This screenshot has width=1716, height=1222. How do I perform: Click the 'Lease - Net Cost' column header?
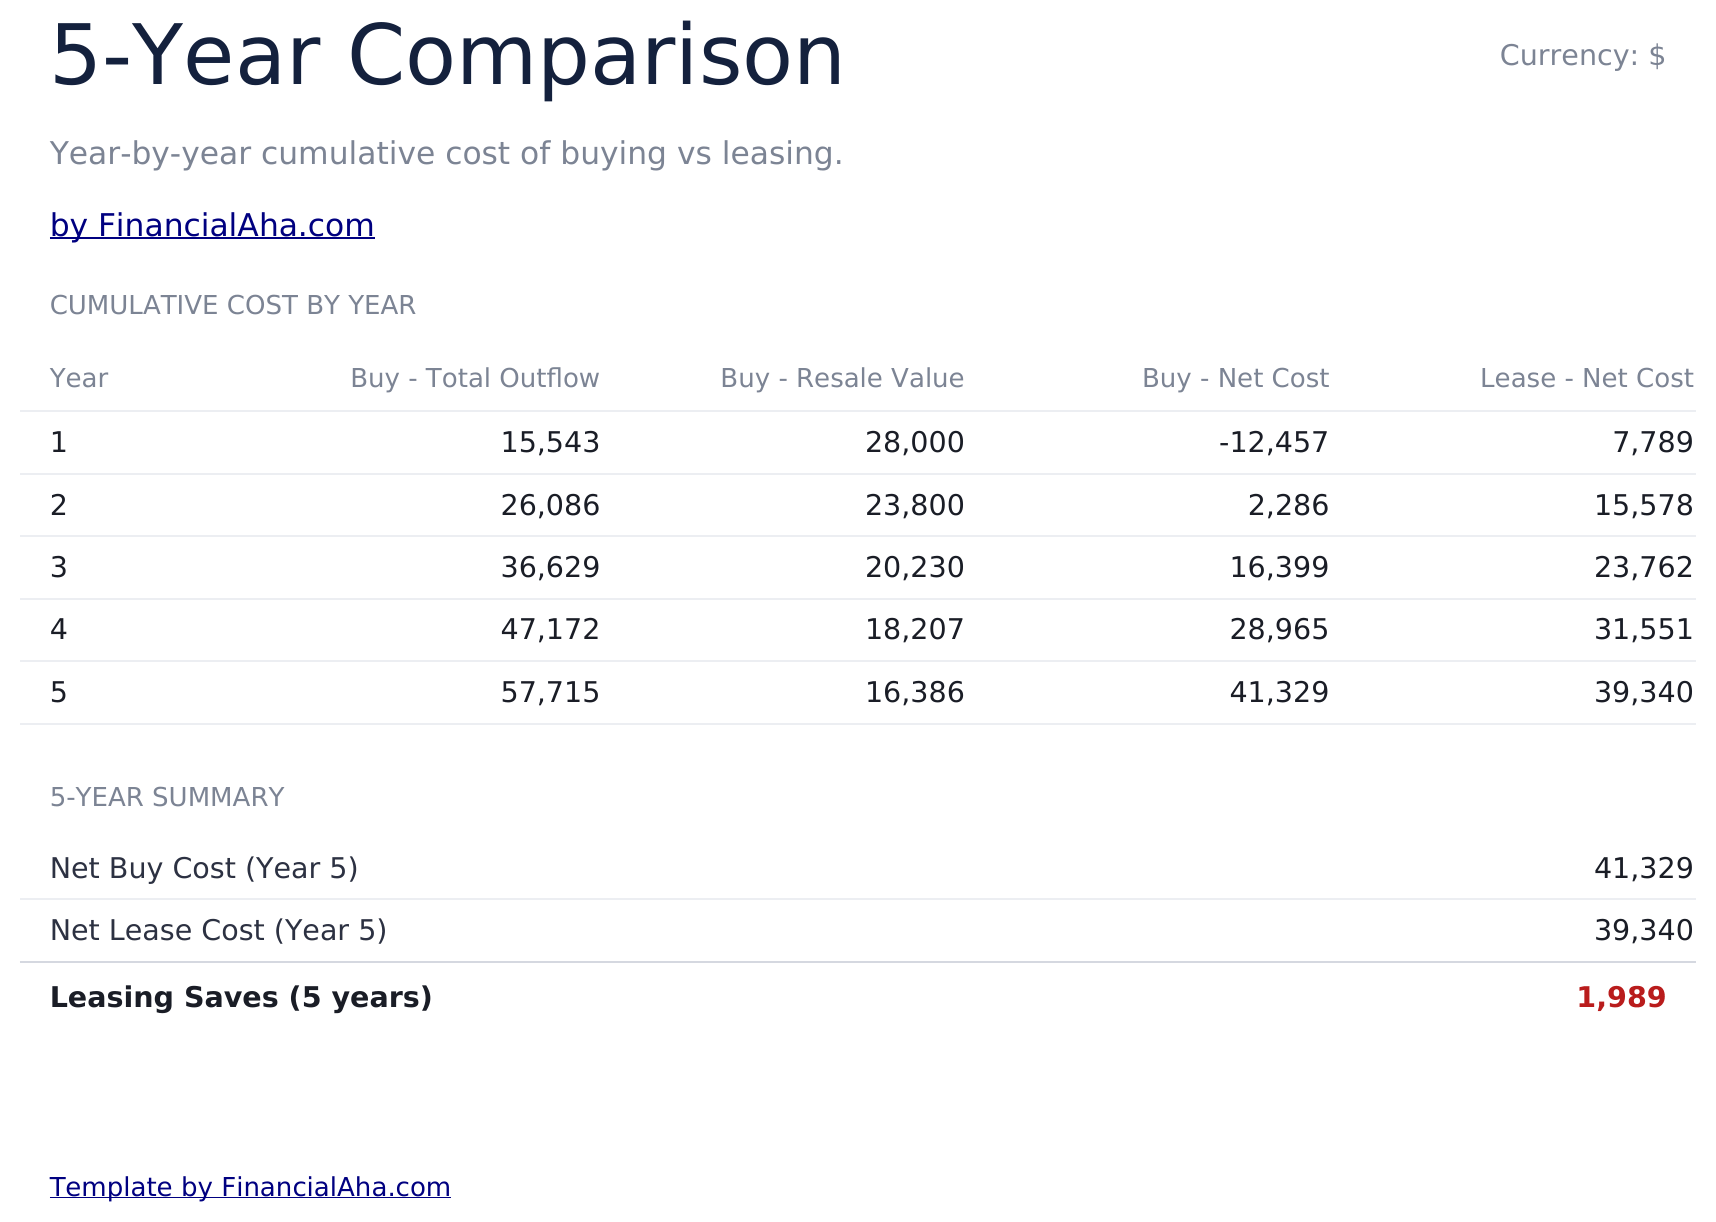click(1587, 379)
